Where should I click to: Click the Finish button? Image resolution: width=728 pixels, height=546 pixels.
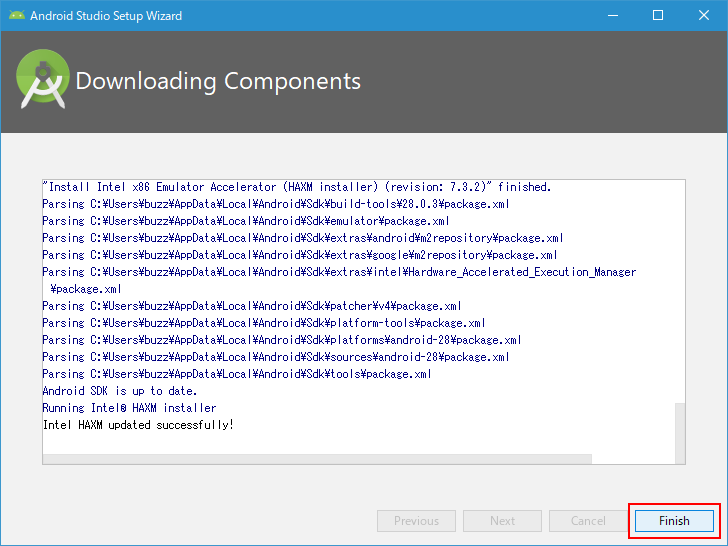pyautogui.click(x=674, y=520)
